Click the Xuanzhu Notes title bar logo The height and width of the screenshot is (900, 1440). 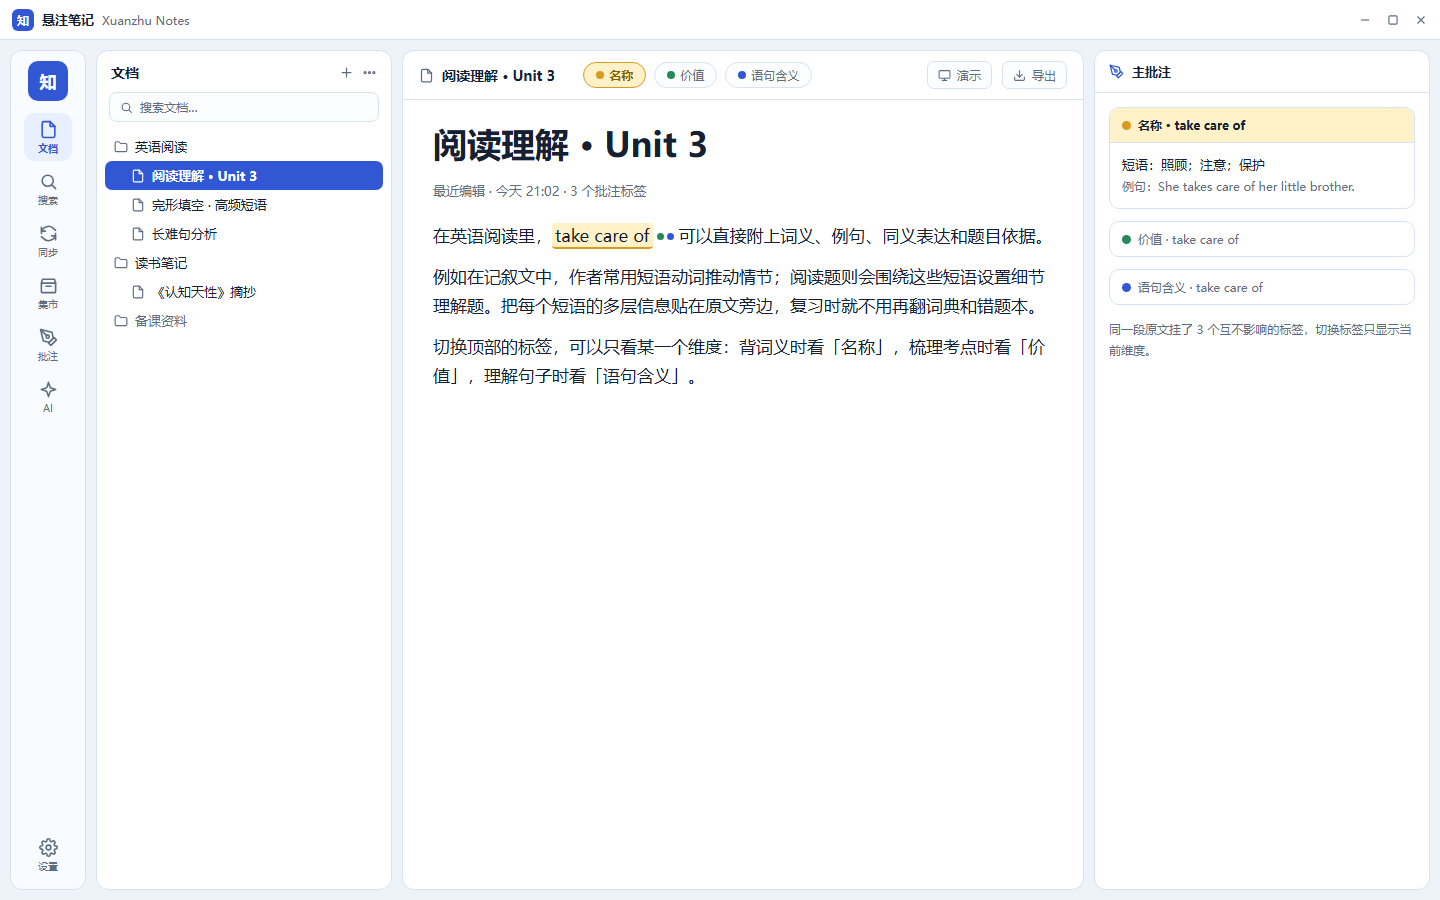[x=23, y=20]
